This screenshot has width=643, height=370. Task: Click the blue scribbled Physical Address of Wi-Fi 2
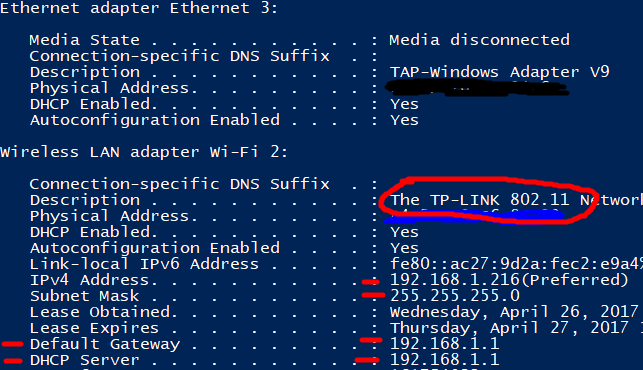474,217
